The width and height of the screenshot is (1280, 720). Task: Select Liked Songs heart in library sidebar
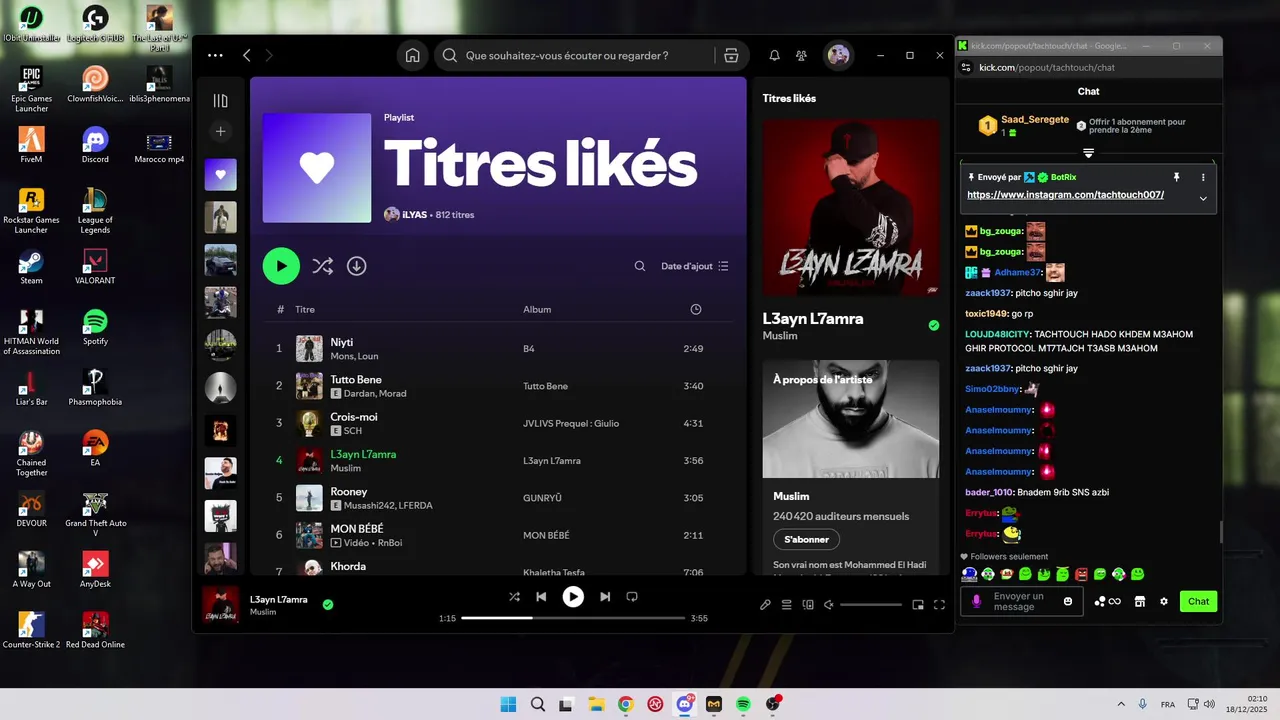[x=220, y=174]
